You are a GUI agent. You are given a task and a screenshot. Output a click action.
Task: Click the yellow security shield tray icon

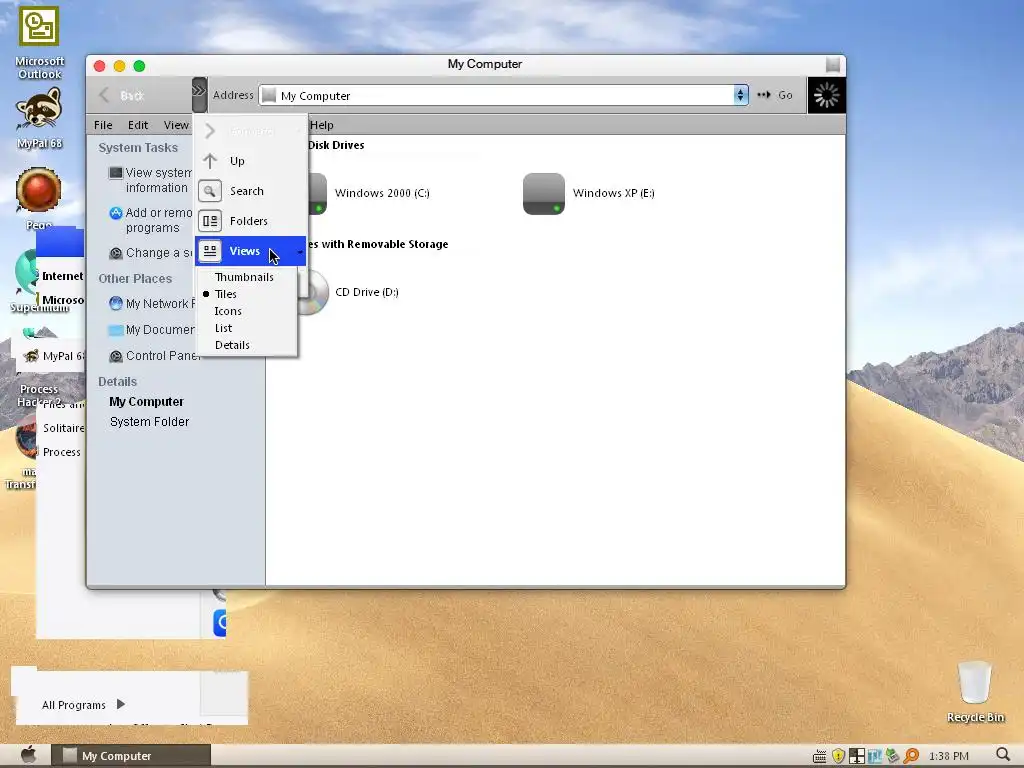838,756
